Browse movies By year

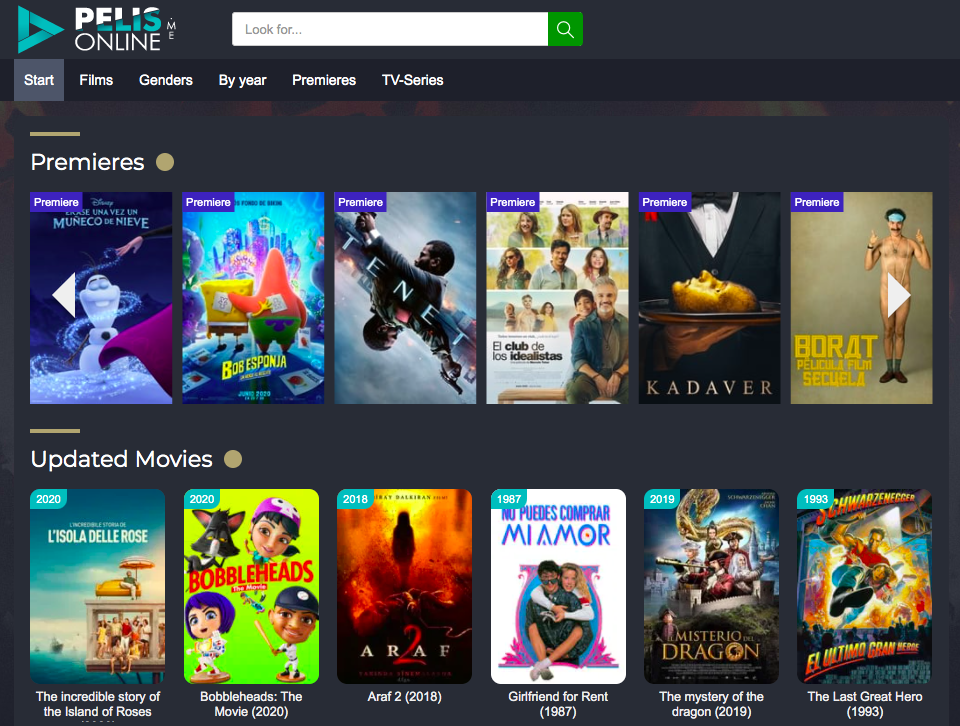pos(242,80)
